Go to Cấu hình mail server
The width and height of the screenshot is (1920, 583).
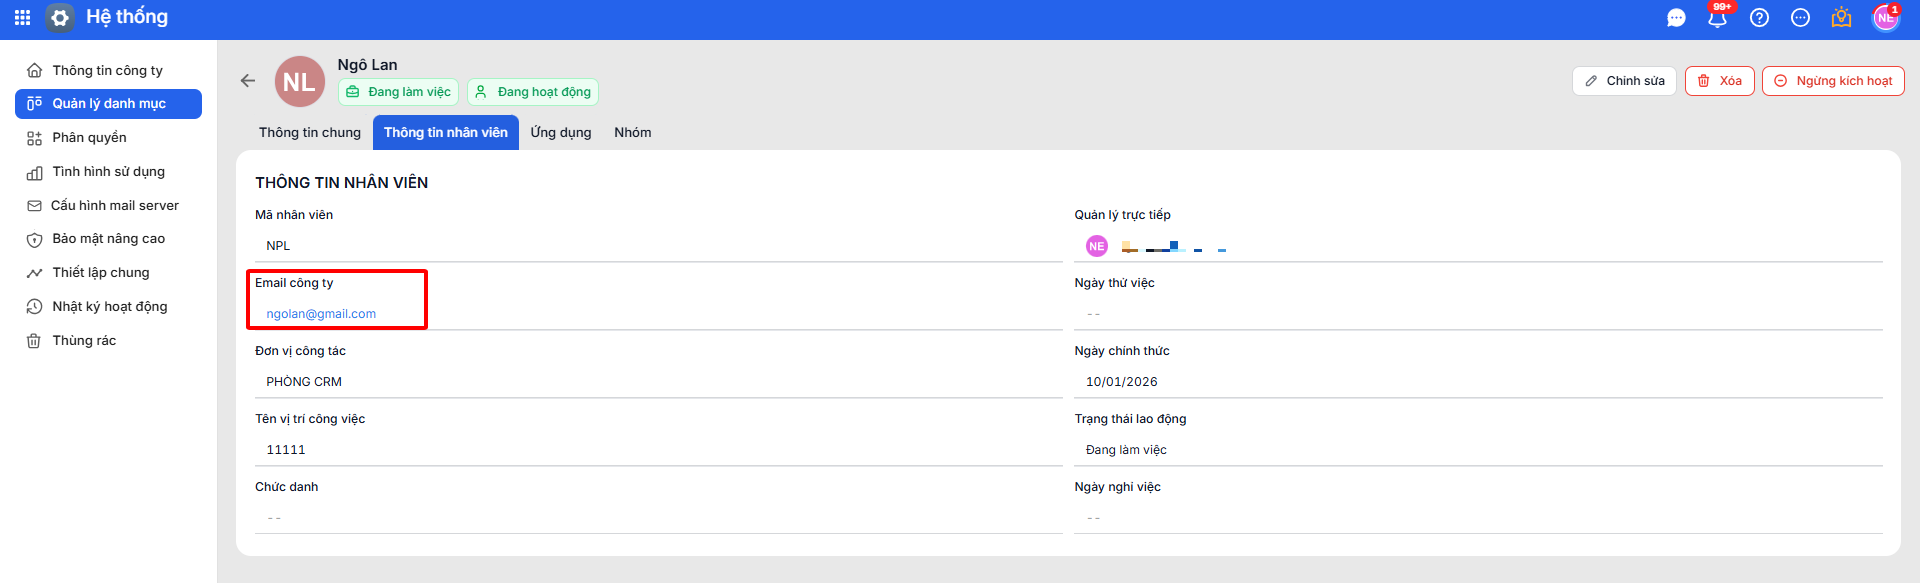pyautogui.click(x=114, y=206)
